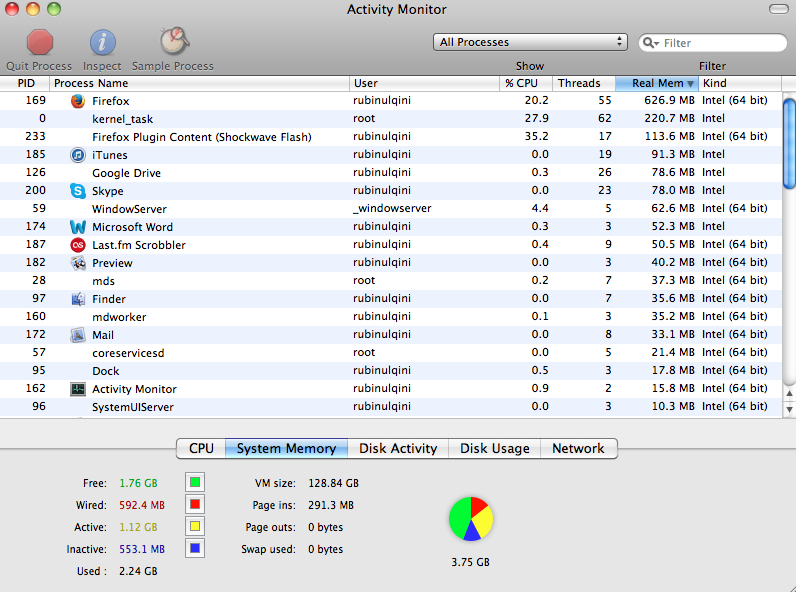The width and height of the screenshot is (796, 592).
Task: Click the Sample Process label
Action: [173, 66]
